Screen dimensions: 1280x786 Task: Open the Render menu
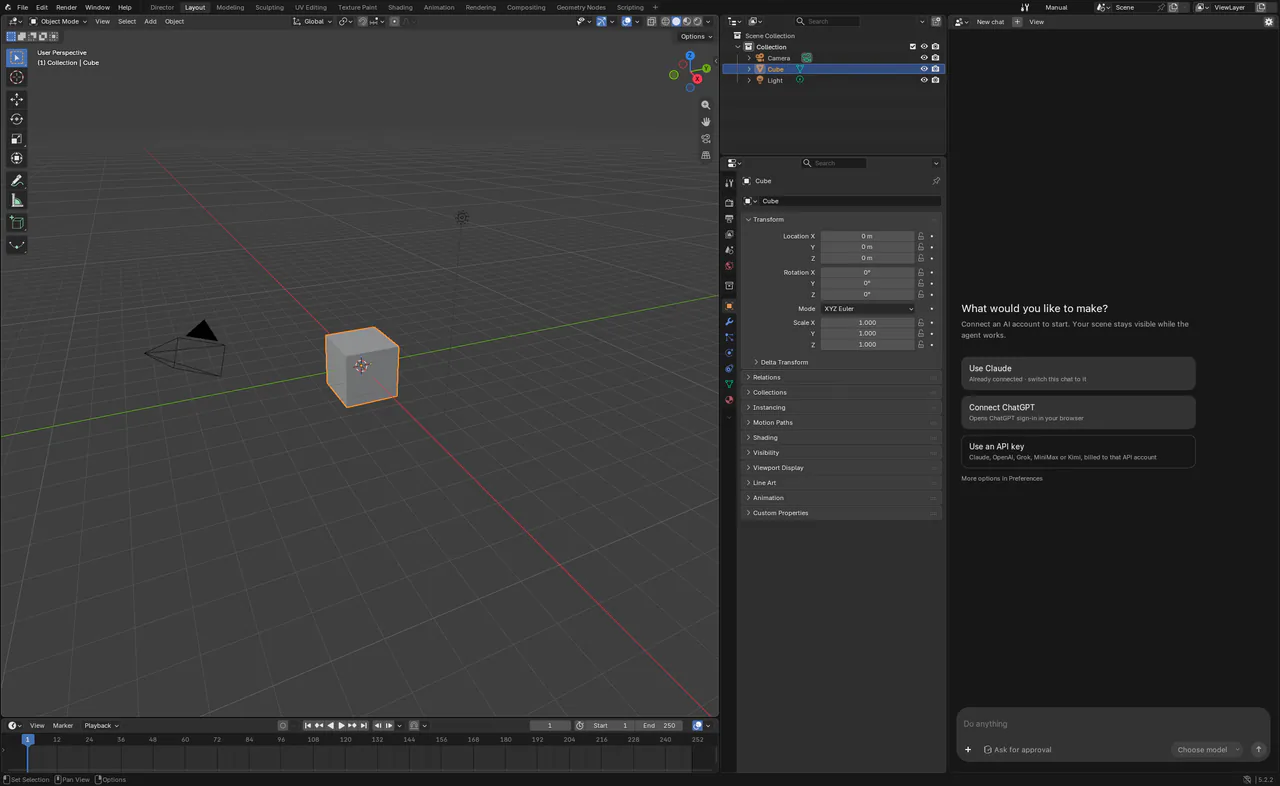click(66, 7)
